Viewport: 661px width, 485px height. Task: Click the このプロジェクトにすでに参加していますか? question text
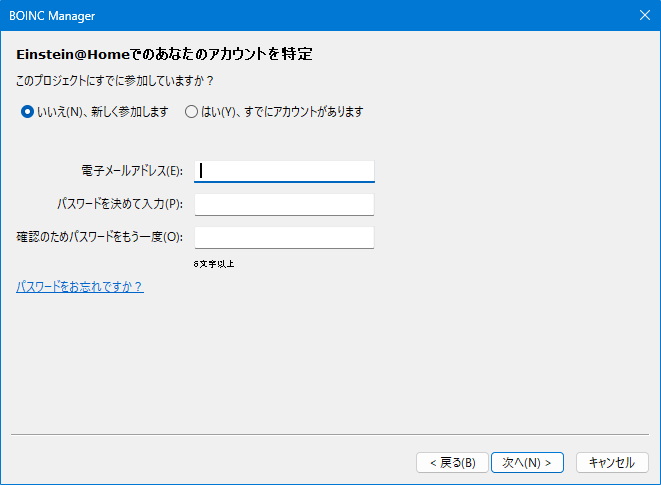coord(116,80)
